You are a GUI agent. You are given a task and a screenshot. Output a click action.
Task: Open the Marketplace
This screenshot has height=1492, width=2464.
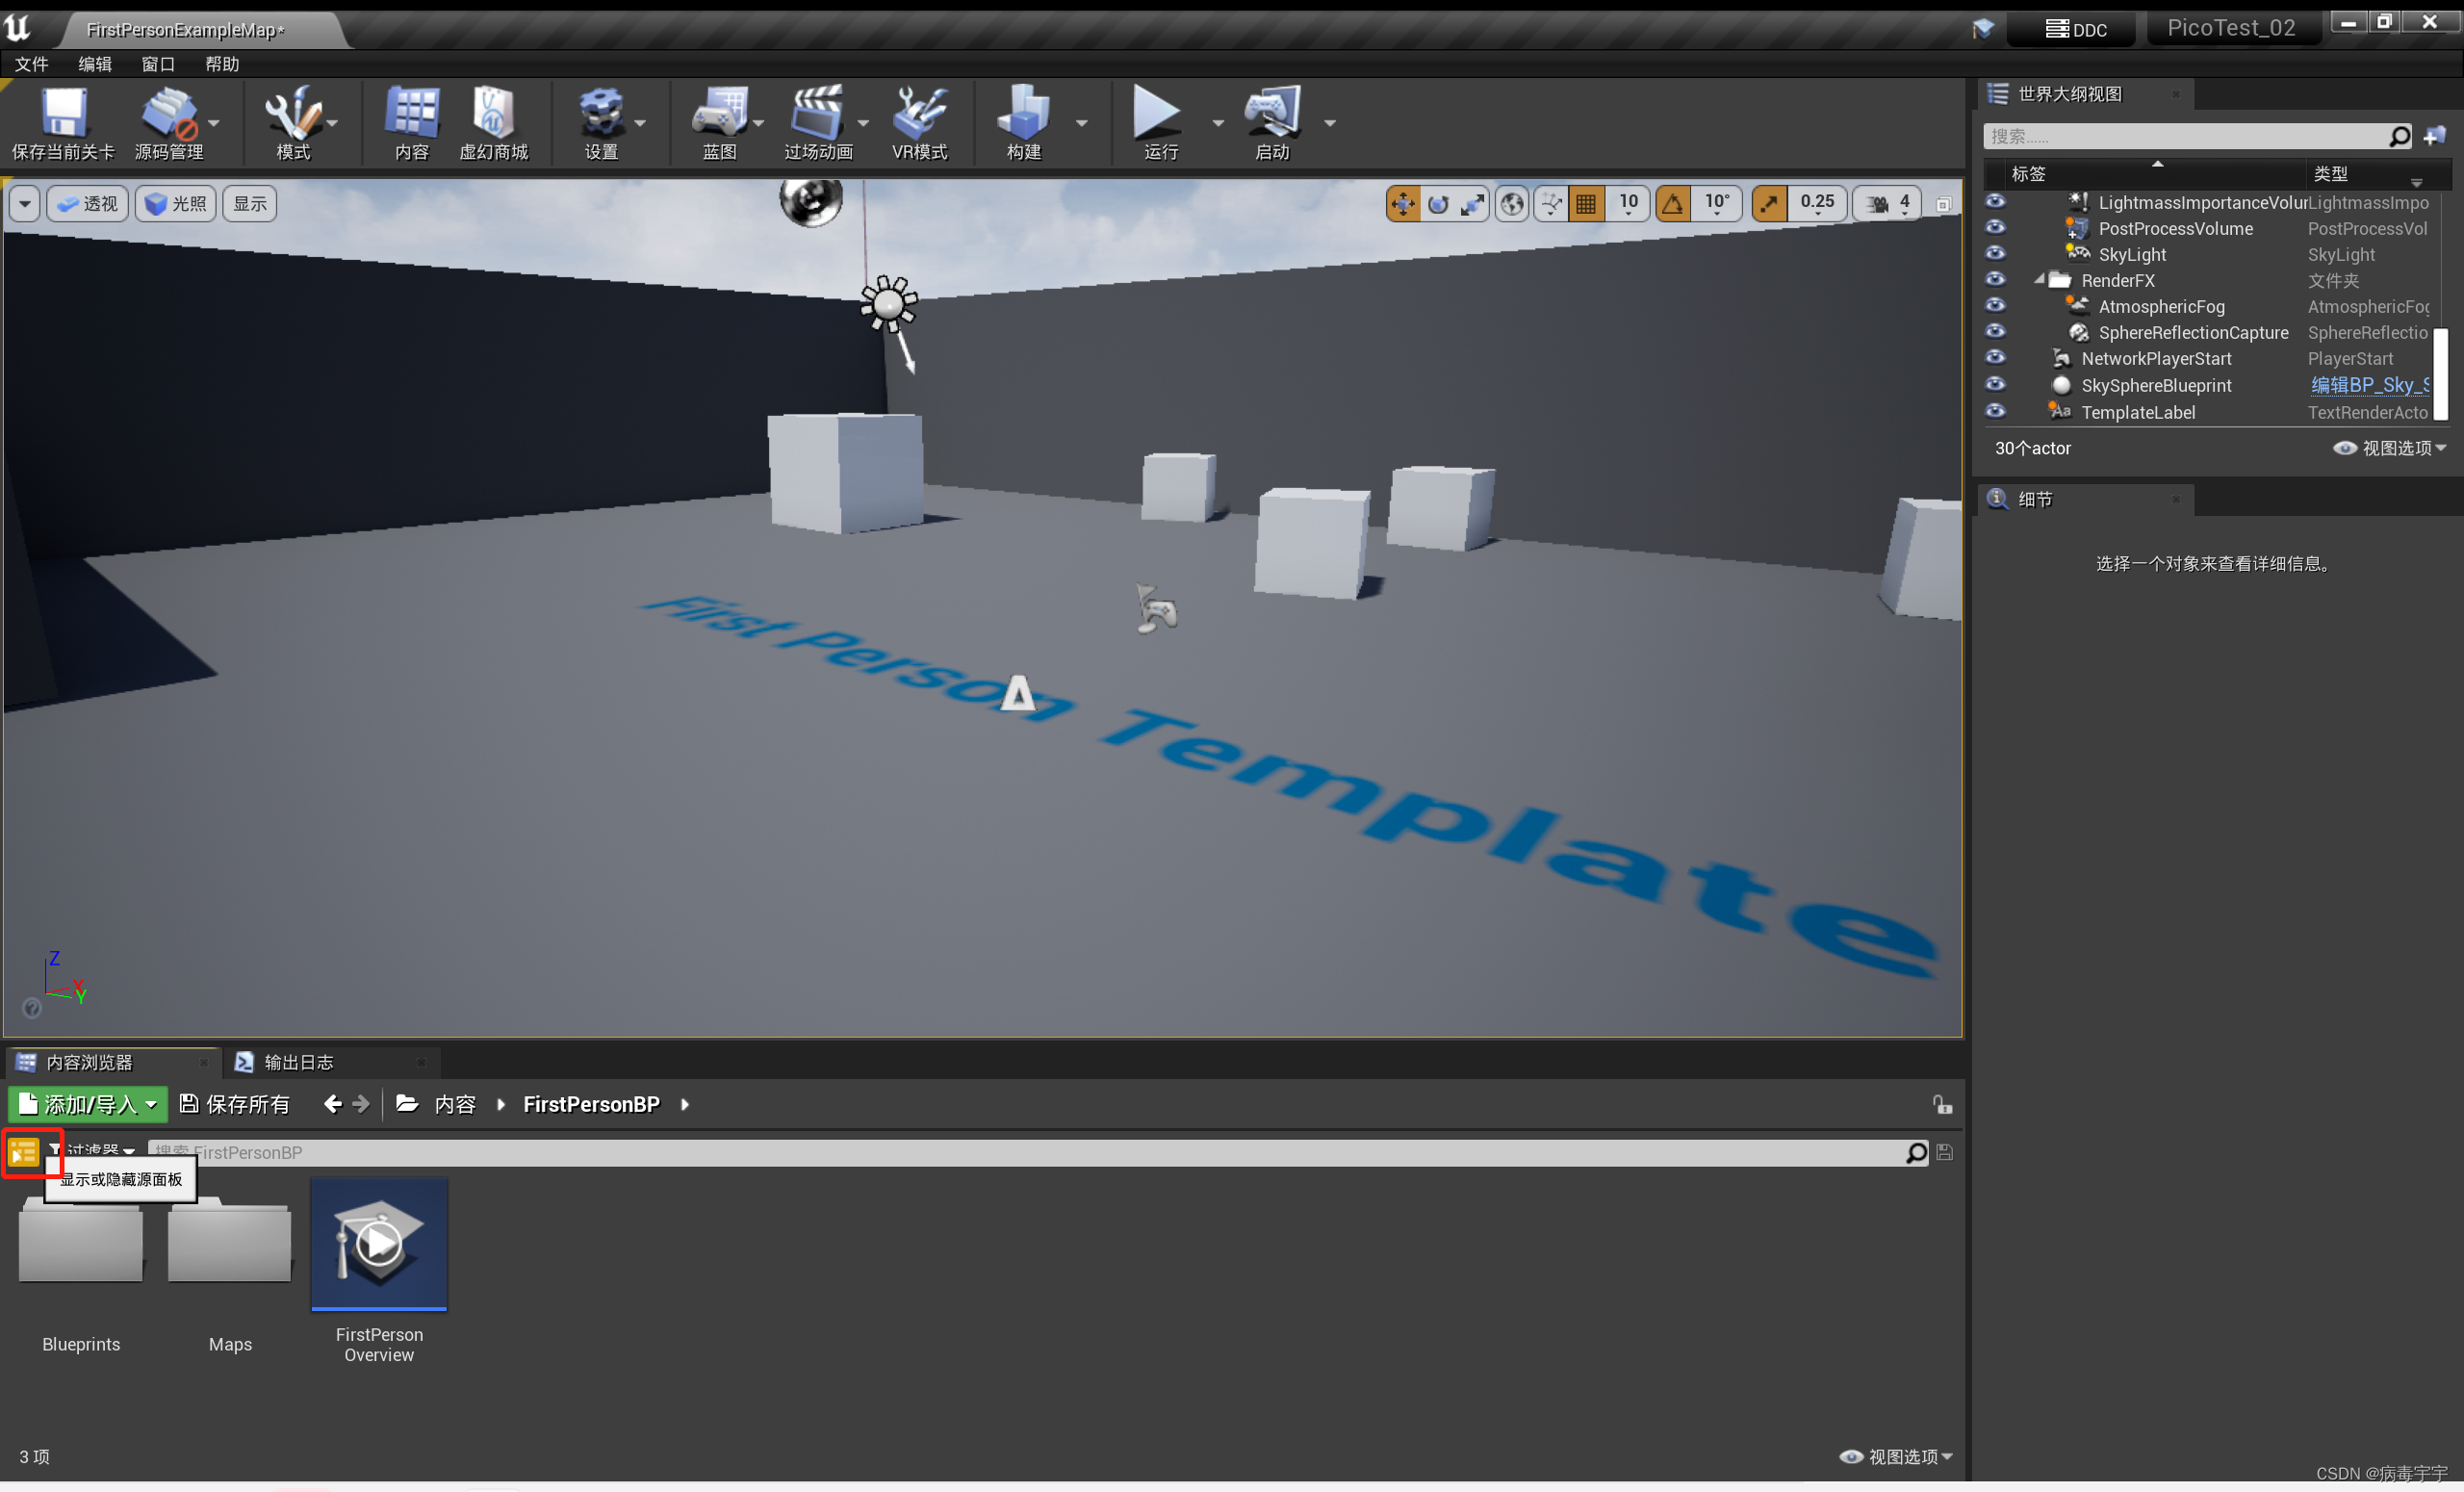pos(494,122)
